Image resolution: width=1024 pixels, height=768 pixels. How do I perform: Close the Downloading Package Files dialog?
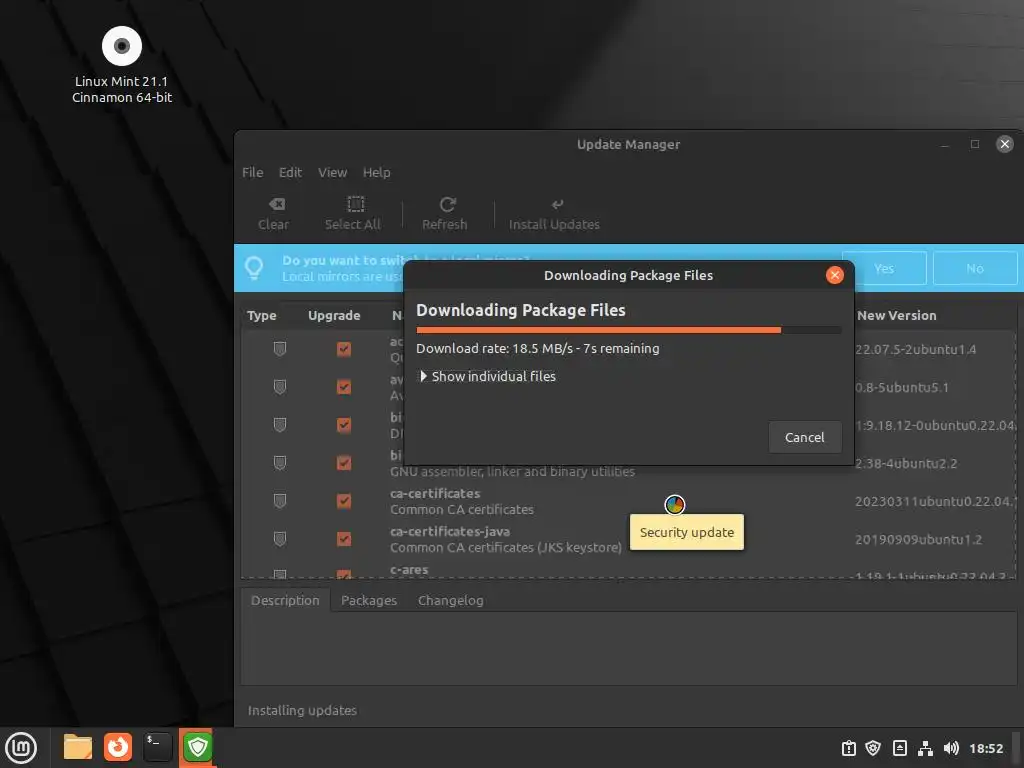point(835,275)
